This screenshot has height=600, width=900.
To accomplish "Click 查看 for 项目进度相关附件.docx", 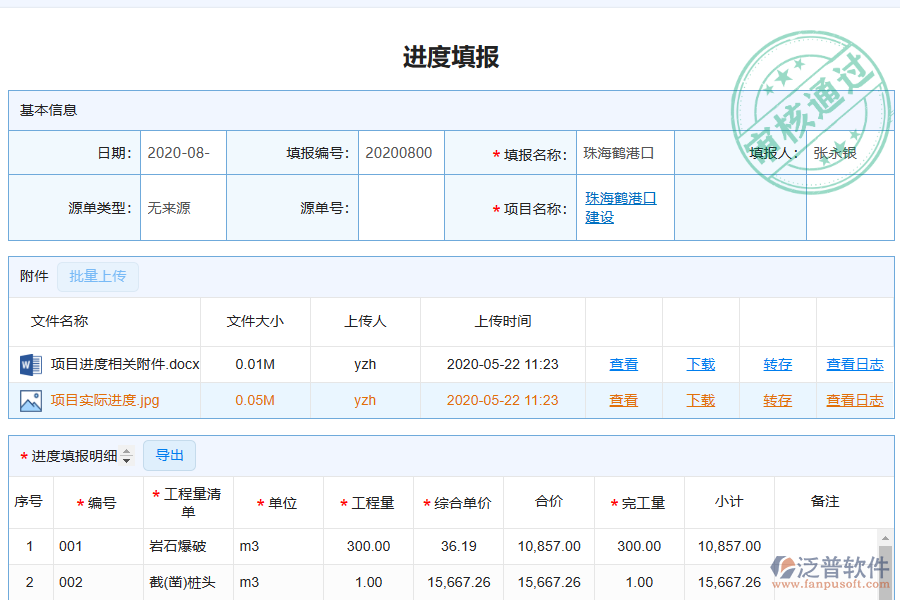I will 623,364.
